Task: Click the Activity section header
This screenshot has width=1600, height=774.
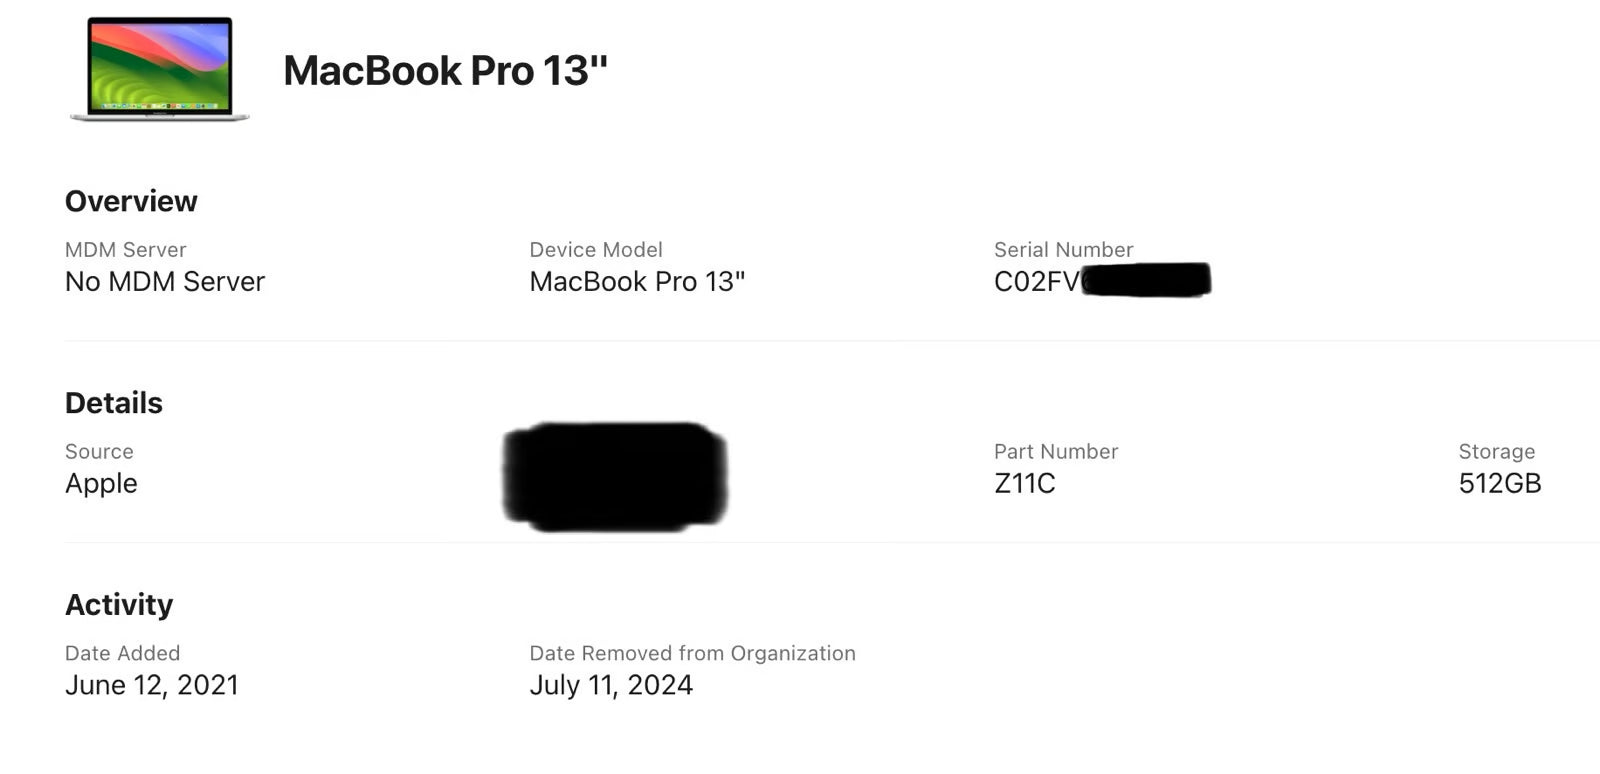Action: click(119, 604)
